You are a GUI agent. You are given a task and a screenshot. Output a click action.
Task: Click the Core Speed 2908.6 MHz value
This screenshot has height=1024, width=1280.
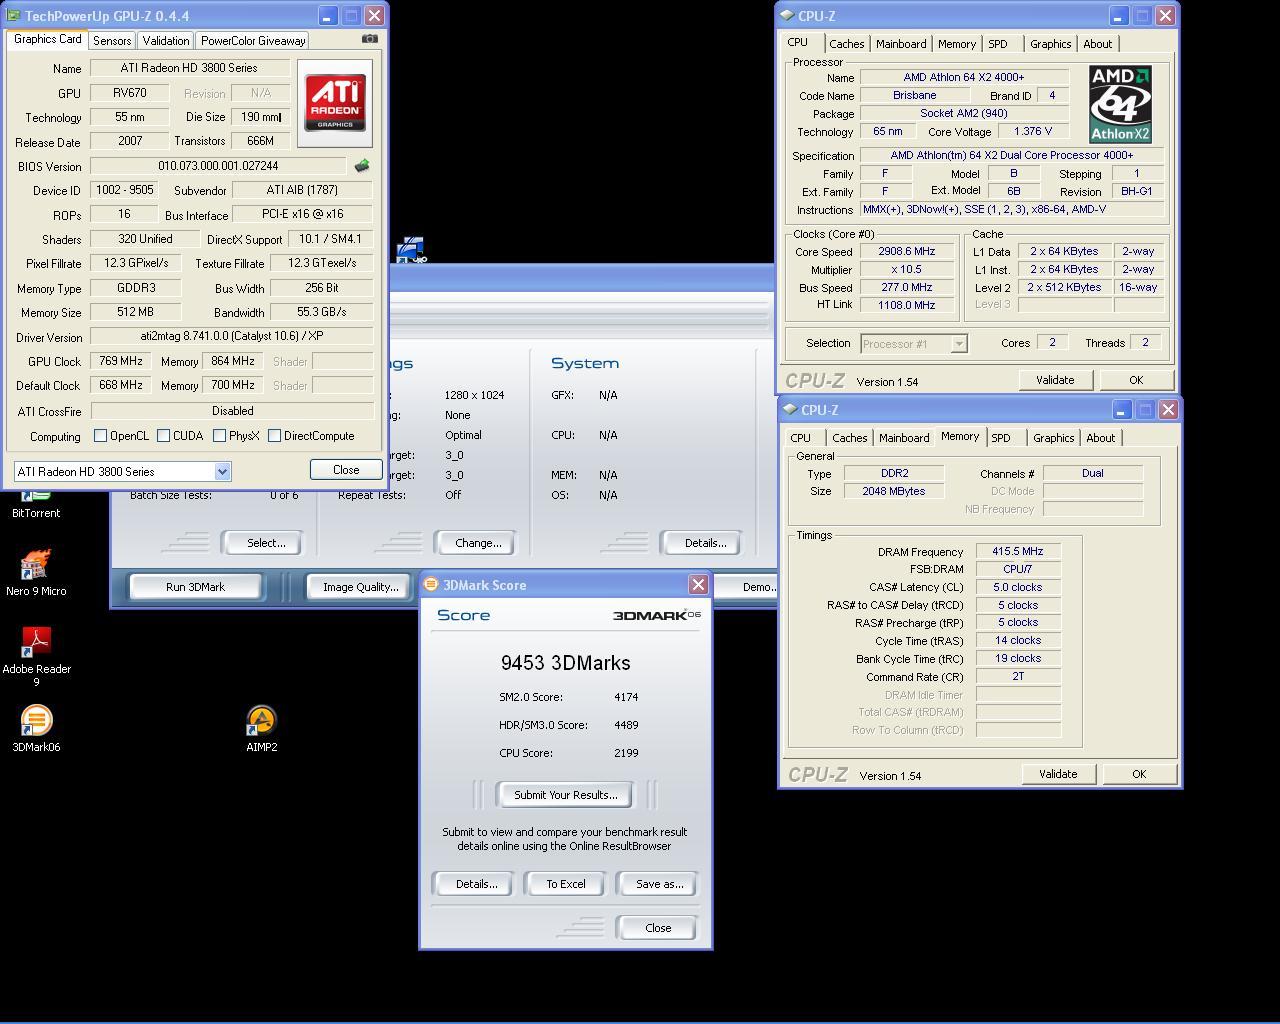(x=906, y=251)
